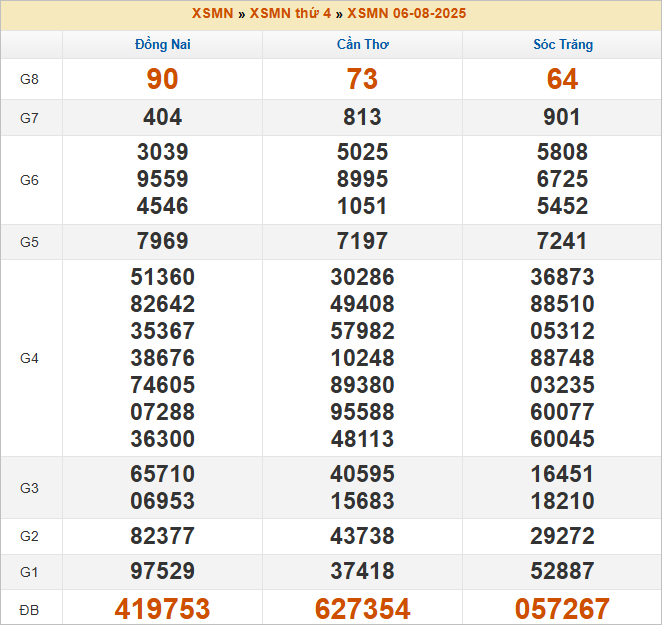The width and height of the screenshot is (662, 625).
Task: Open the XSMN 06-08-2025 link
Action: (x=407, y=14)
